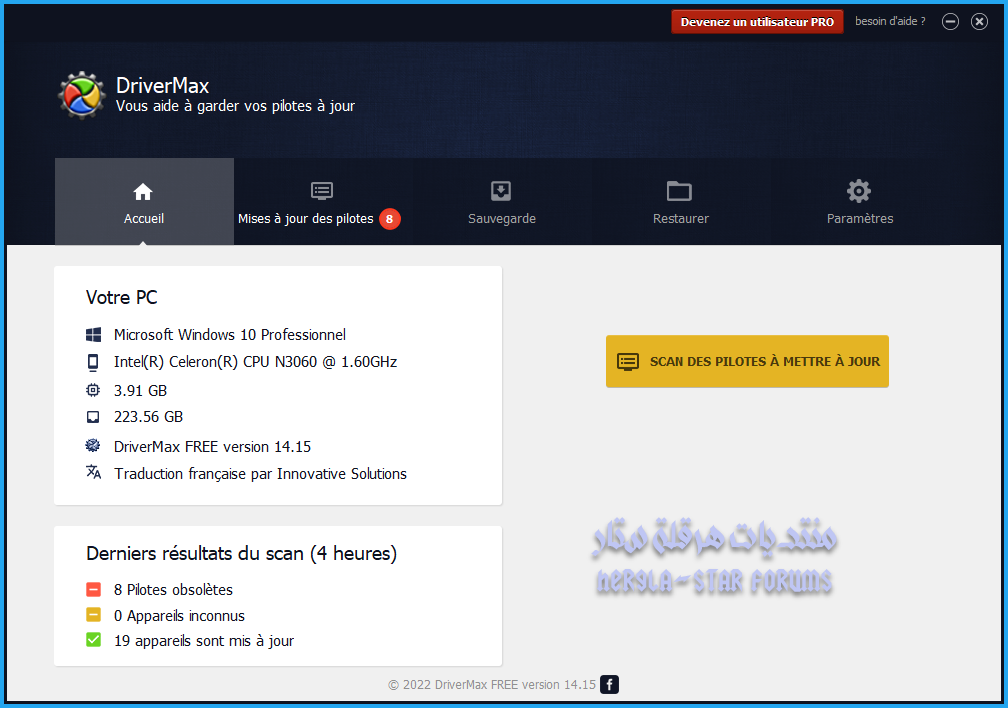The image size is (1008, 708).
Task: Open the Facebook icon in footer
Action: coord(609,684)
